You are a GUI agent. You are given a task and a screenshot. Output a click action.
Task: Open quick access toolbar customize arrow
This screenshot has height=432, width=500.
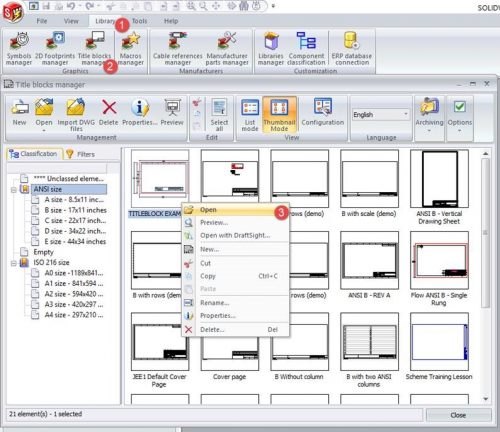click(x=273, y=6)
